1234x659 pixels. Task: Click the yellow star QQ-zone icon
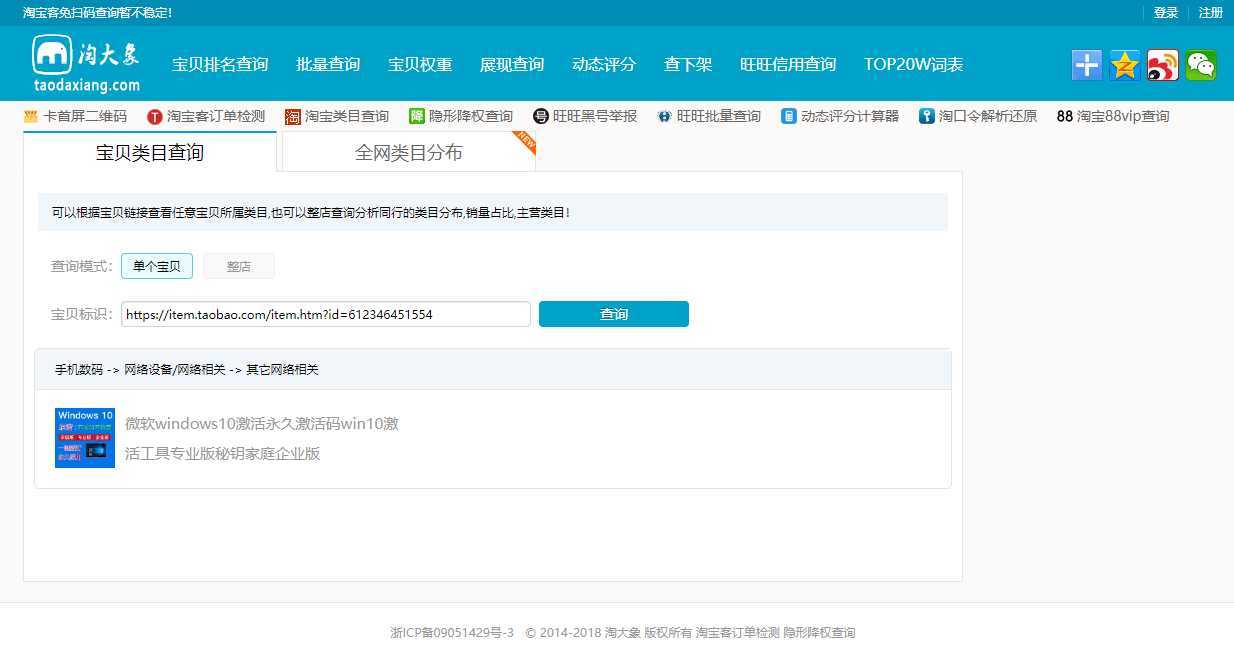pyautogui.click(x=1125, y=65)
